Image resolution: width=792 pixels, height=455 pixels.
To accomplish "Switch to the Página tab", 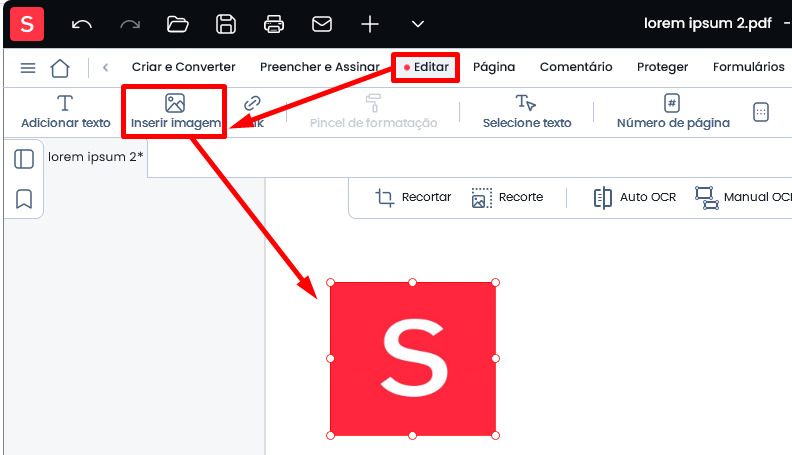I will (494, 67).
